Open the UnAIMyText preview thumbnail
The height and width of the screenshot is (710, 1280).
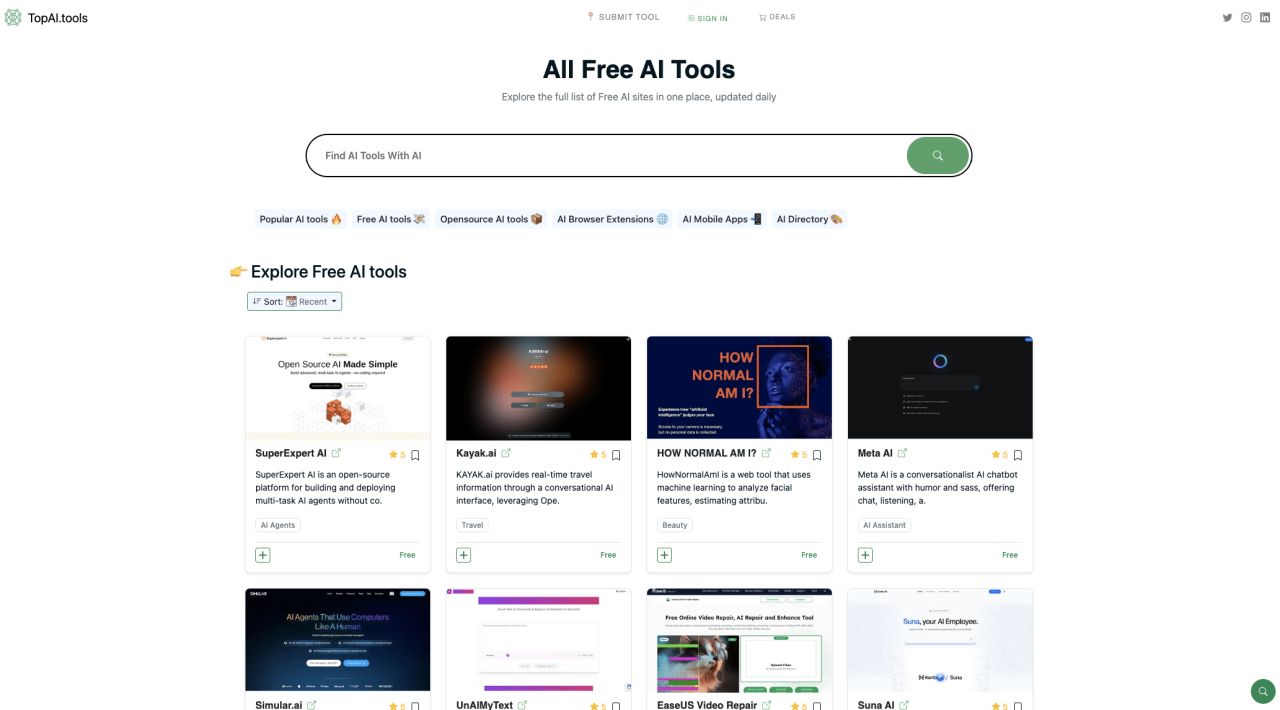(539, 640)
